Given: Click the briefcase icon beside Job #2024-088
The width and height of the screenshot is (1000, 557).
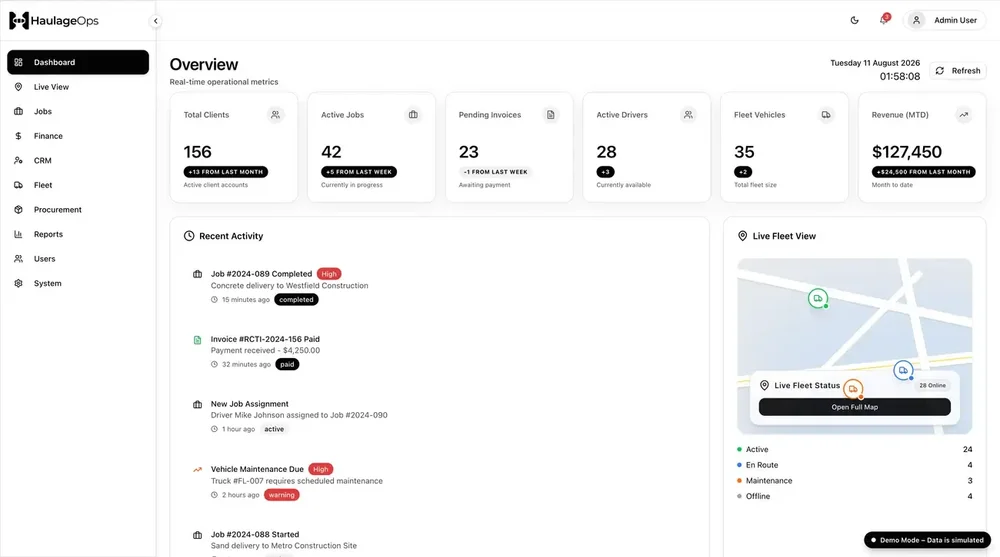Looking at the screenshot, I should 198,535.
